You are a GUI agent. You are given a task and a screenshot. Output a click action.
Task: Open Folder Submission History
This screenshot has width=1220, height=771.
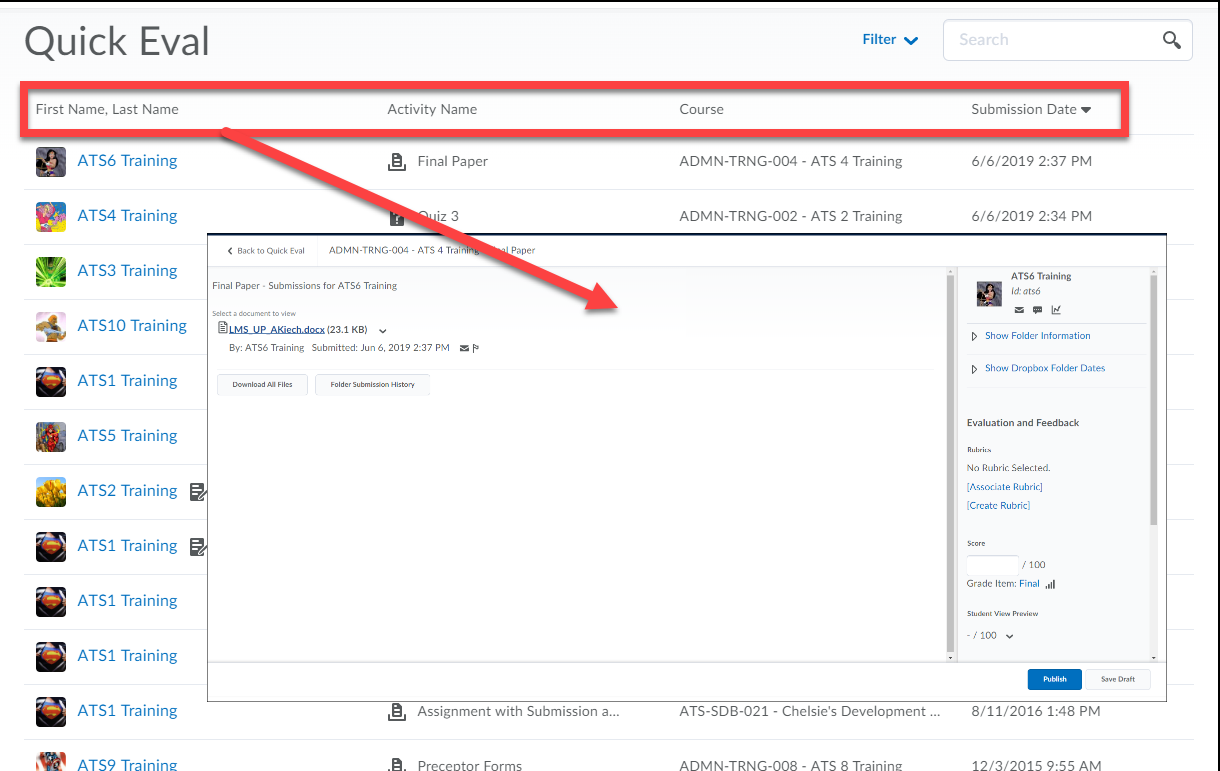372,384
